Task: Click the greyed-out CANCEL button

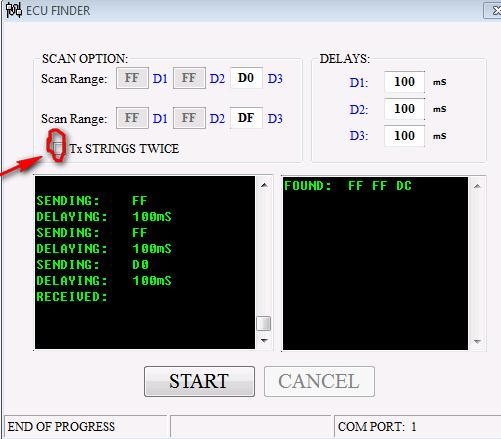Action: pos(319,381)
